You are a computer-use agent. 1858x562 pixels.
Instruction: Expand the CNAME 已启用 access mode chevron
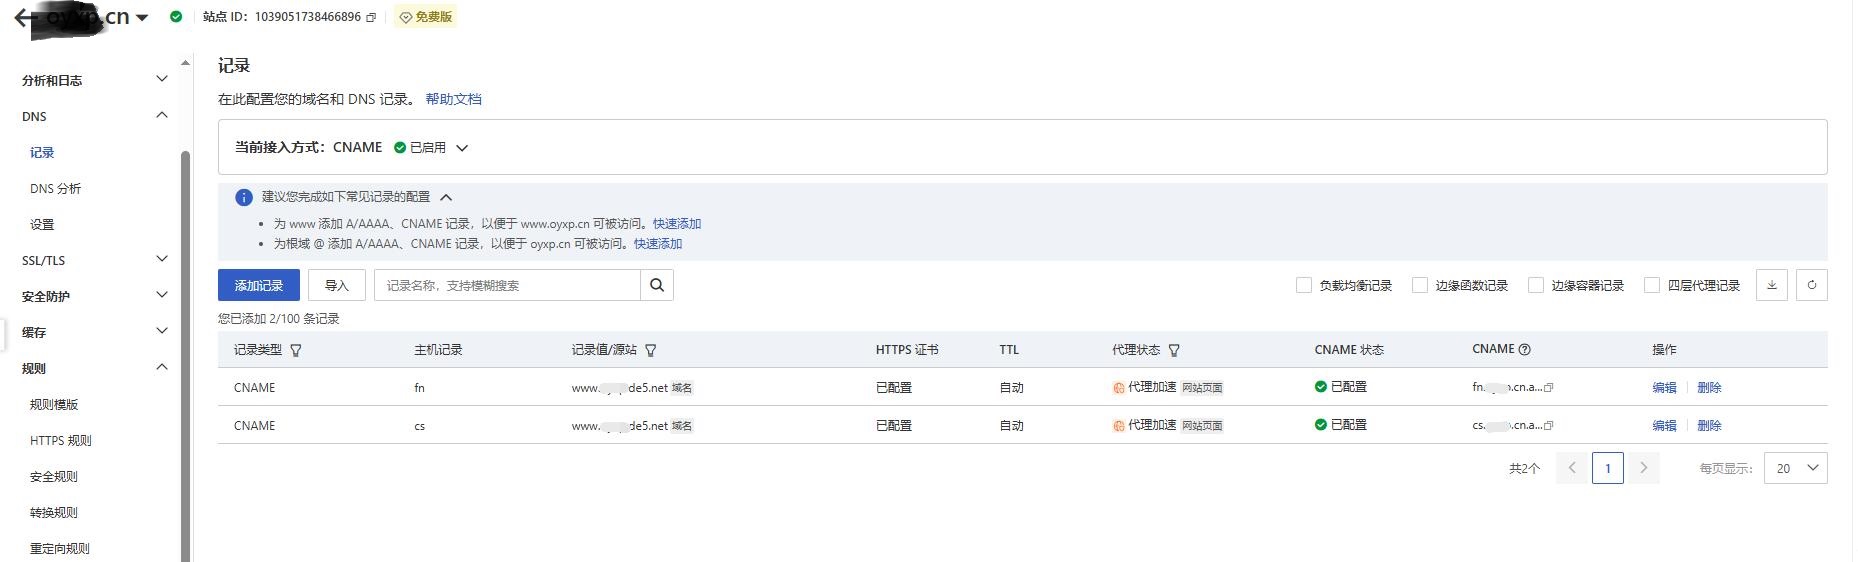[462, 148]
